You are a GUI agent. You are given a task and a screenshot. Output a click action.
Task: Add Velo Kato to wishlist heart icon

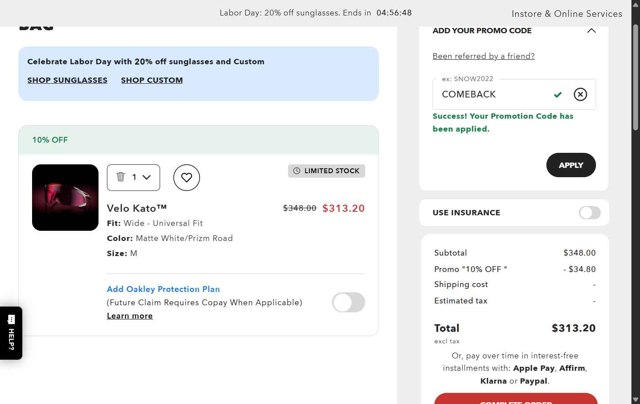[187, 178]
